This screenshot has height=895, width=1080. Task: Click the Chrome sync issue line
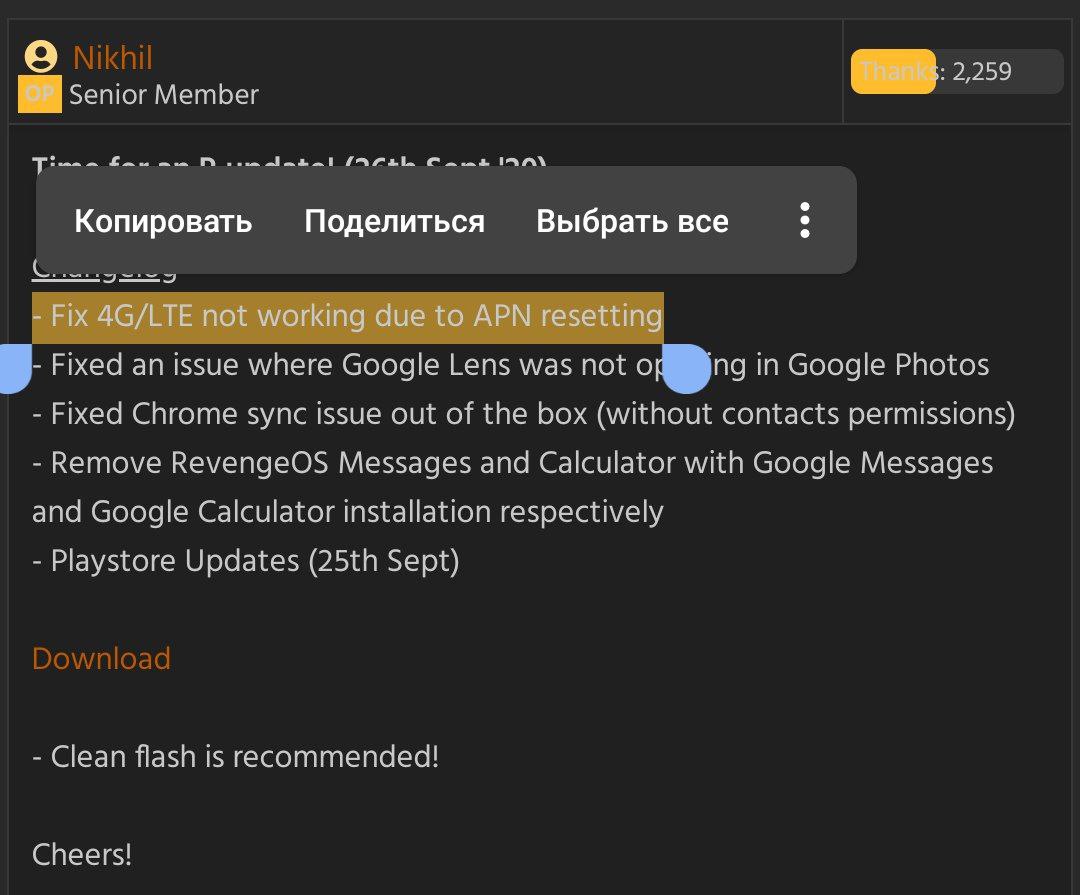pos(523,414)
